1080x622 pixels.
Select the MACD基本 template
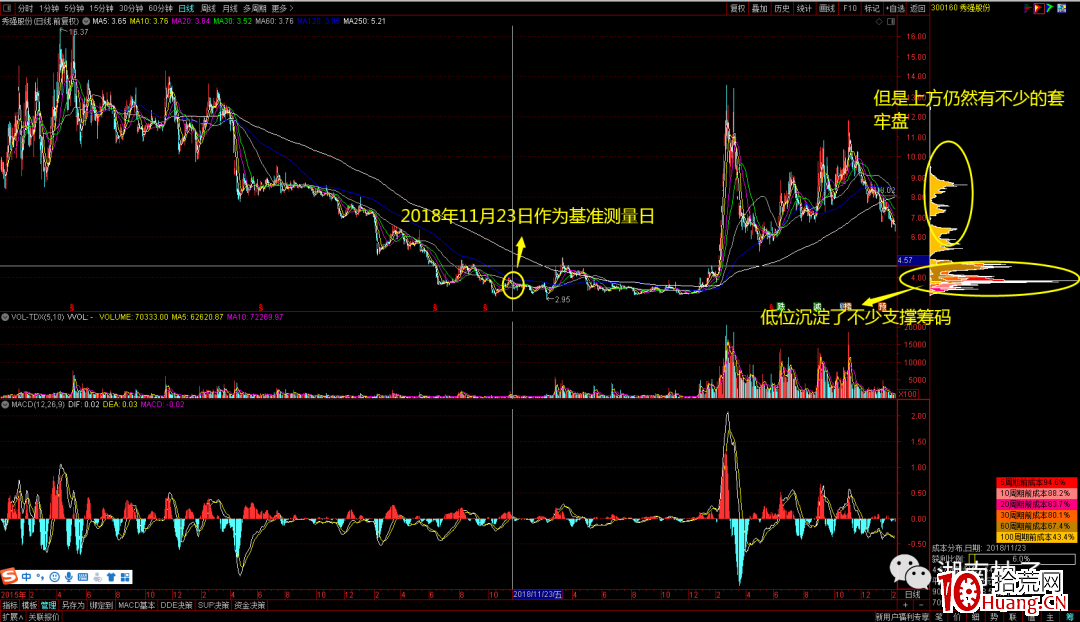coord(136,605)
